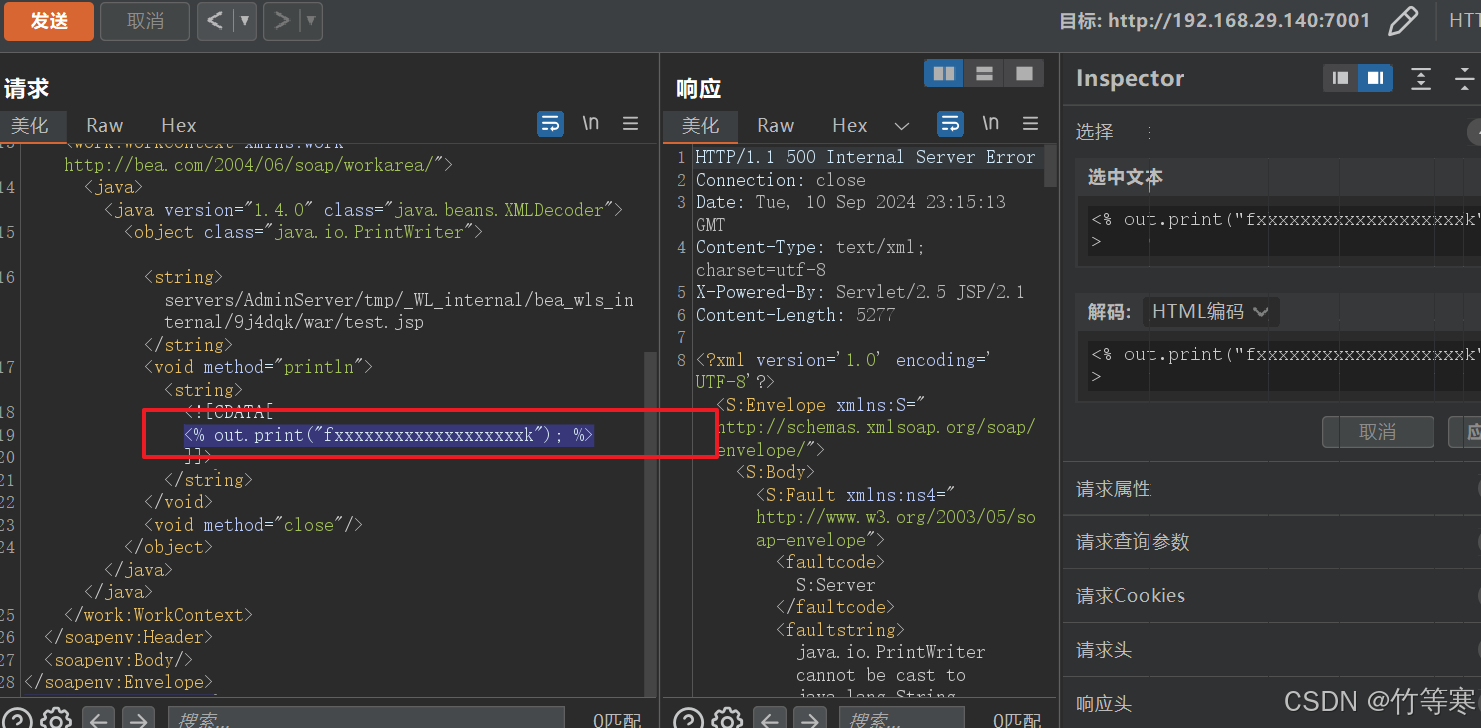The height and width of the screenshot is (728, 1481).
Task: Click the response viewer vertical scrollbar
Action: (1050, 166)
